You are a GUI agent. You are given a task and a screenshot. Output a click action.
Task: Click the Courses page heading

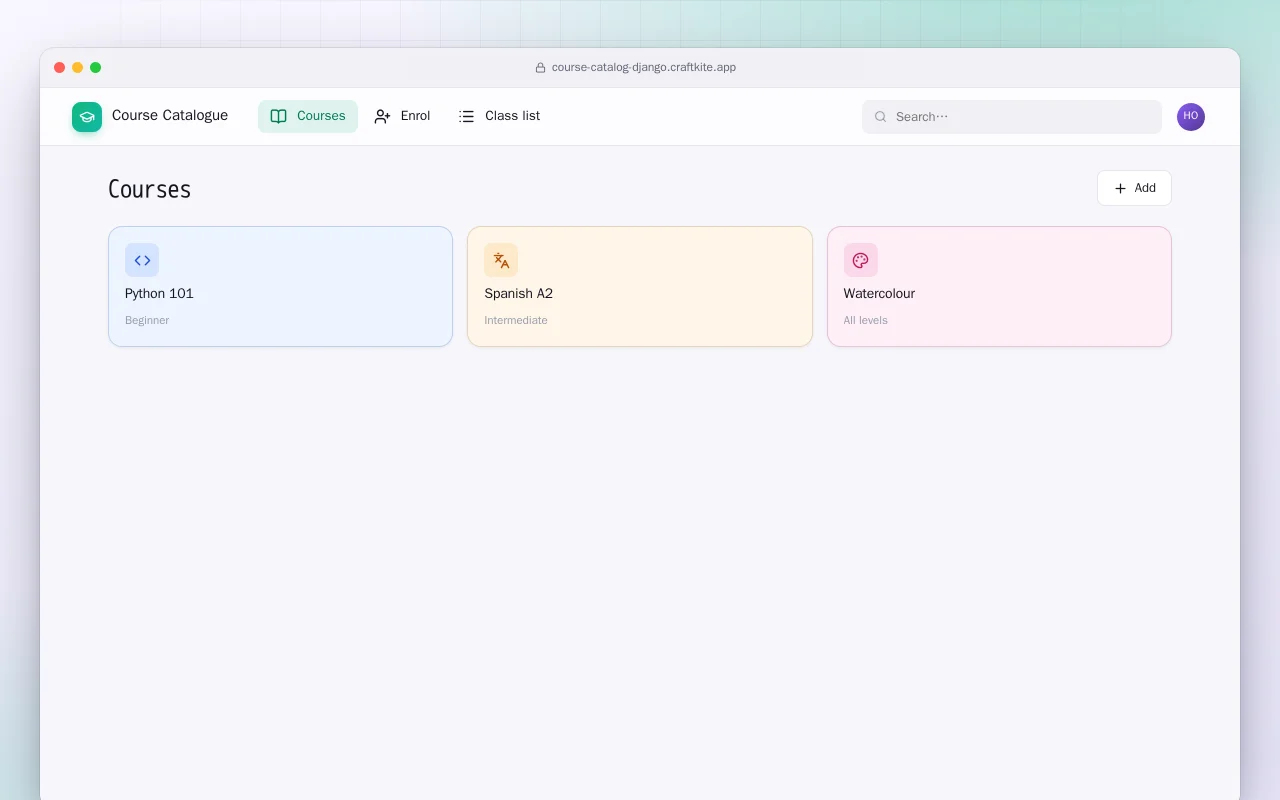coord(150,189)
